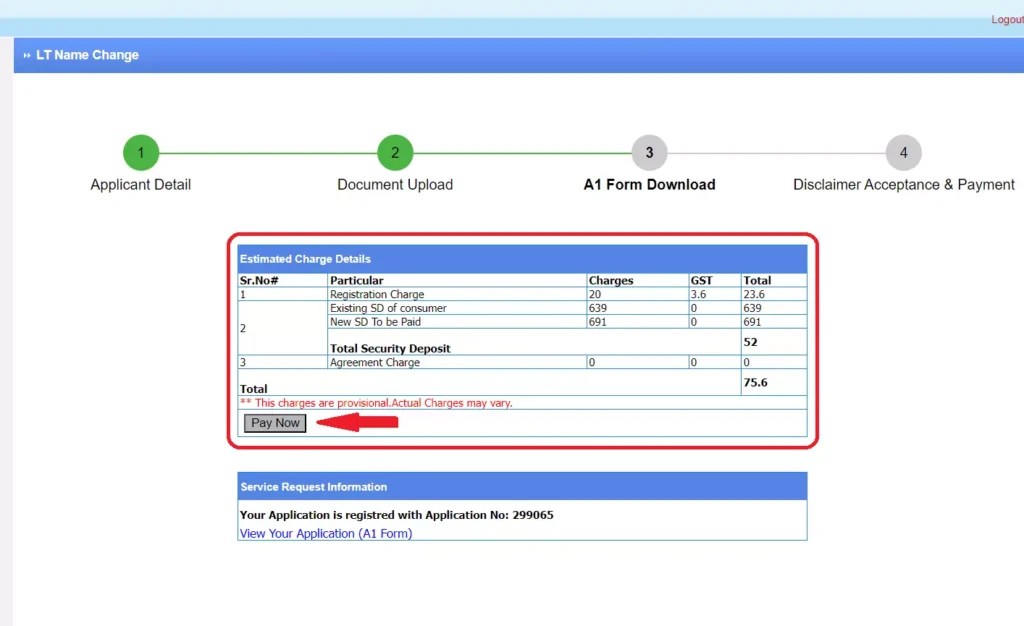
Task: Select the A1 Form Download step label
Action: pyautogui.click(x=648, y=185)
